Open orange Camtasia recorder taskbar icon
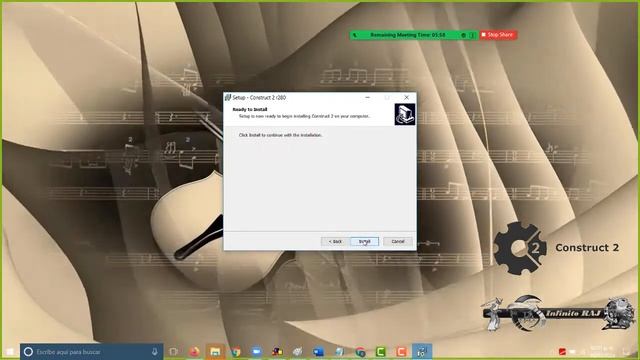Viewport: 640px width, 360px height. pos(401,351)
